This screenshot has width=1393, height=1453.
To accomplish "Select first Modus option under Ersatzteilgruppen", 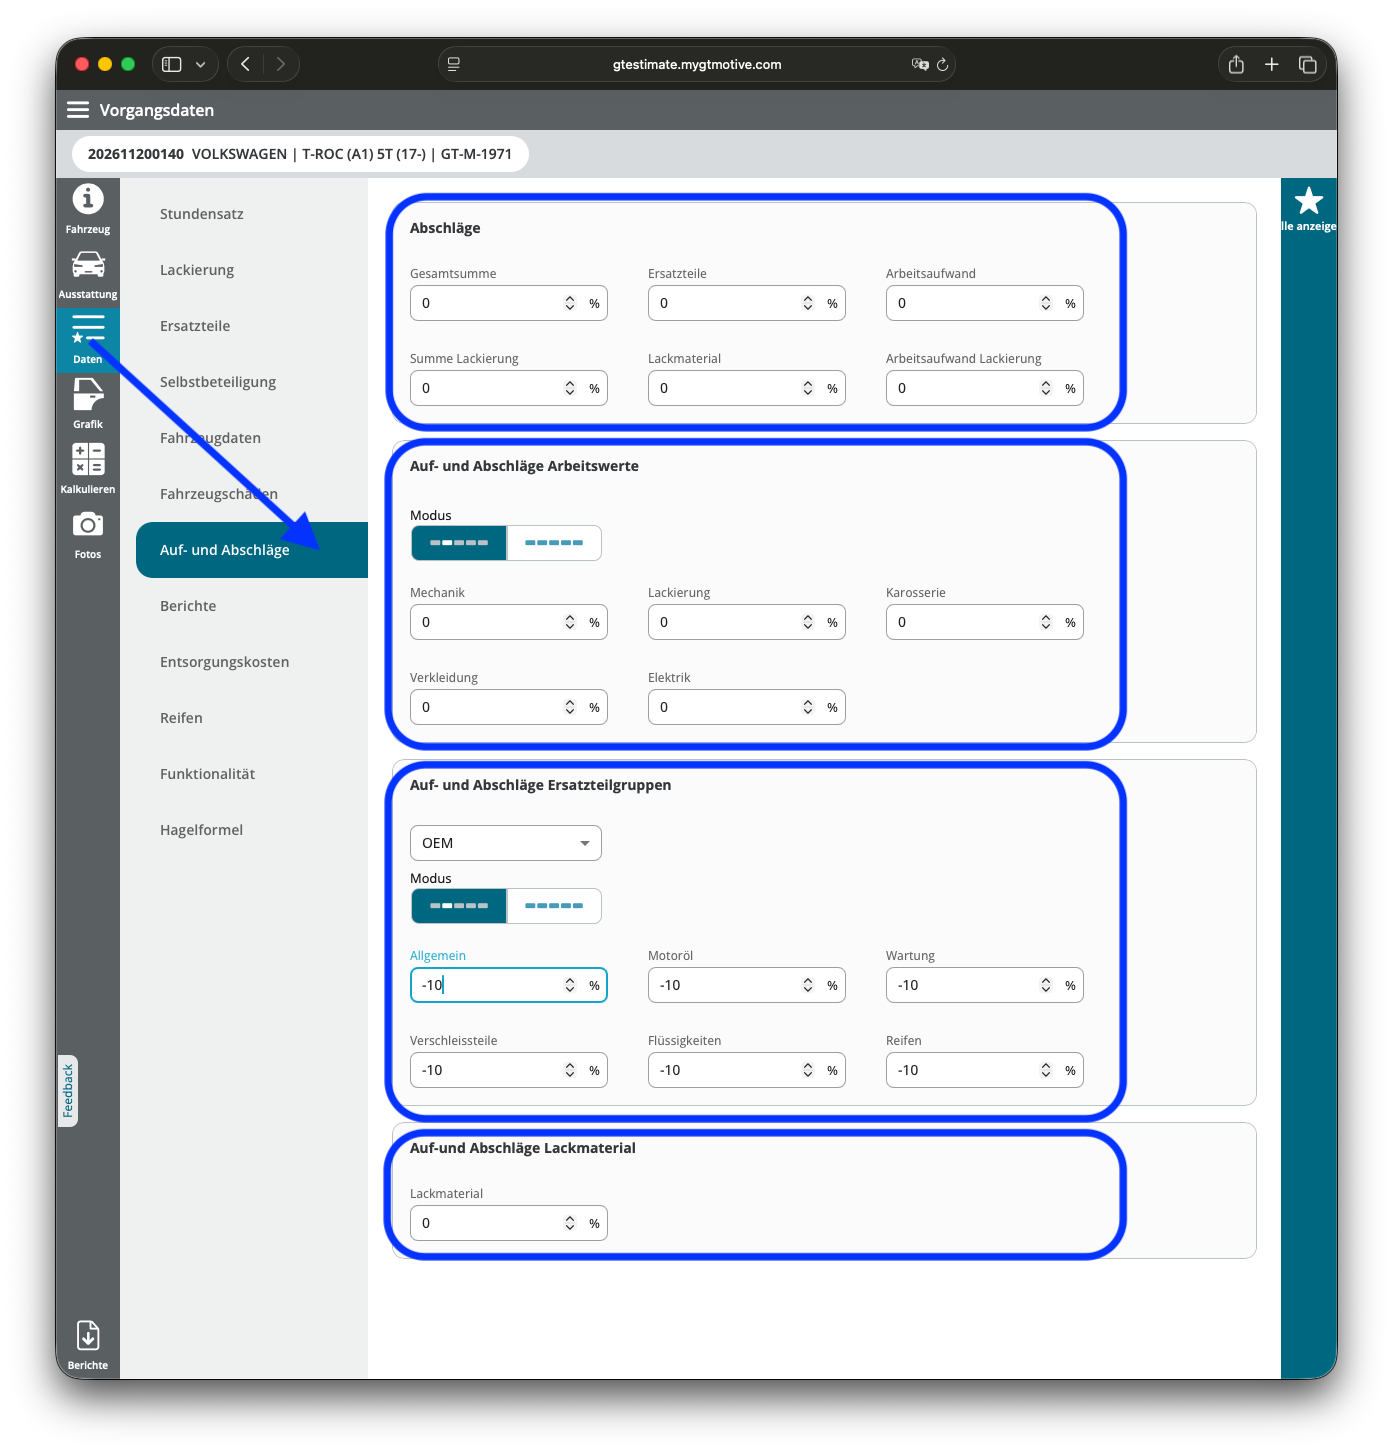I will [x=459, y=906].
